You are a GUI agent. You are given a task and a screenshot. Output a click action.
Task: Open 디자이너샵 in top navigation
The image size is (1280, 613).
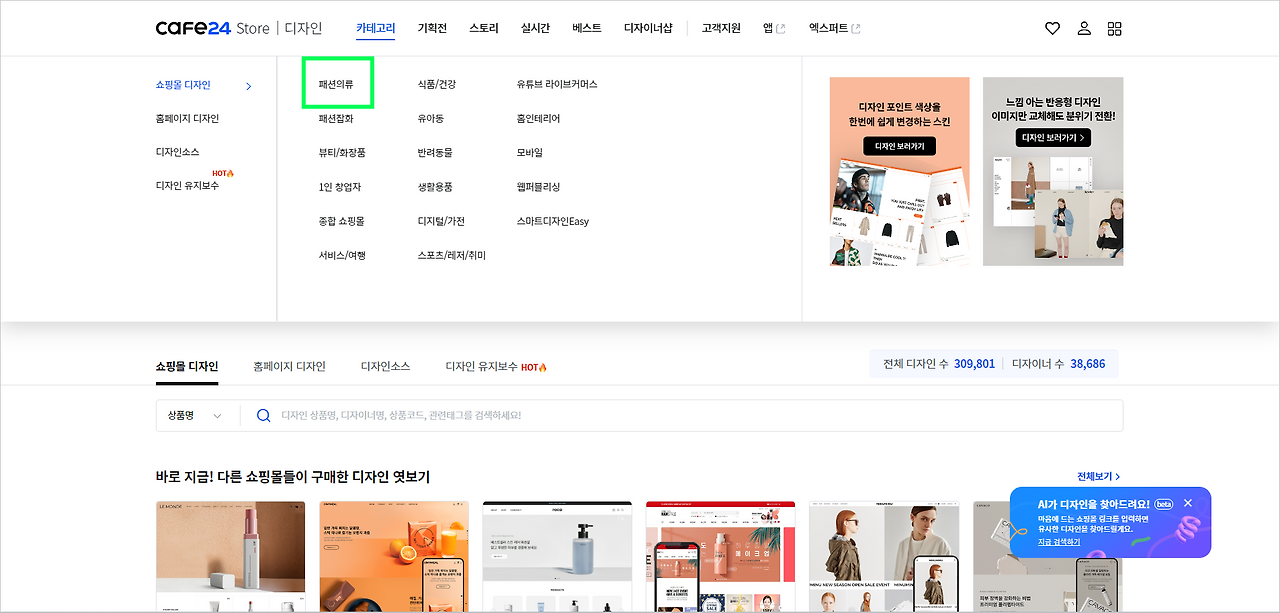coord(648,28)
